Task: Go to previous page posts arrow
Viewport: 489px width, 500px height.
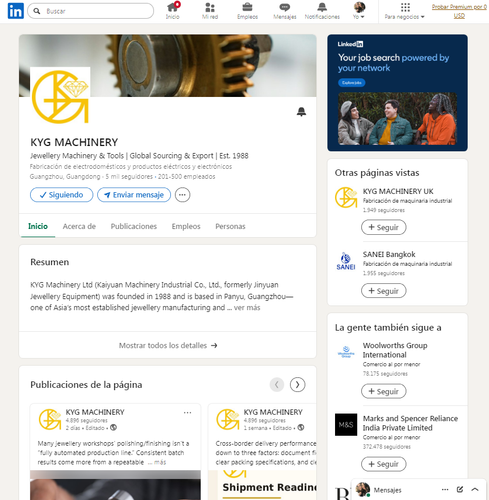Action: pyautogui.click(x=277, y=385)
